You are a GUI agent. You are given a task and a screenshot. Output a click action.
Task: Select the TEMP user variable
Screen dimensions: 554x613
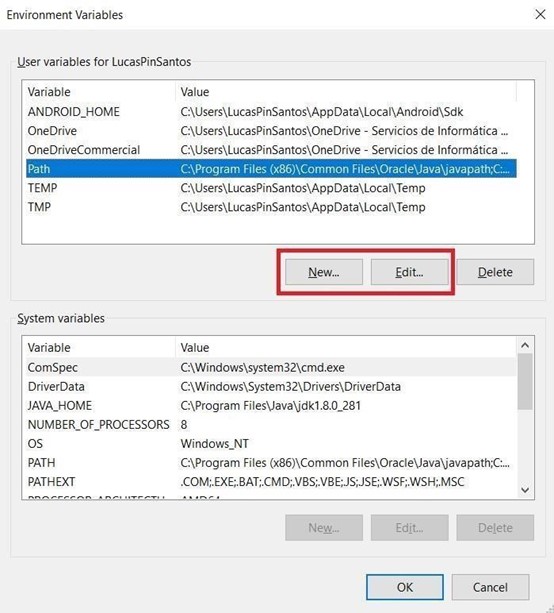(271, 188)
